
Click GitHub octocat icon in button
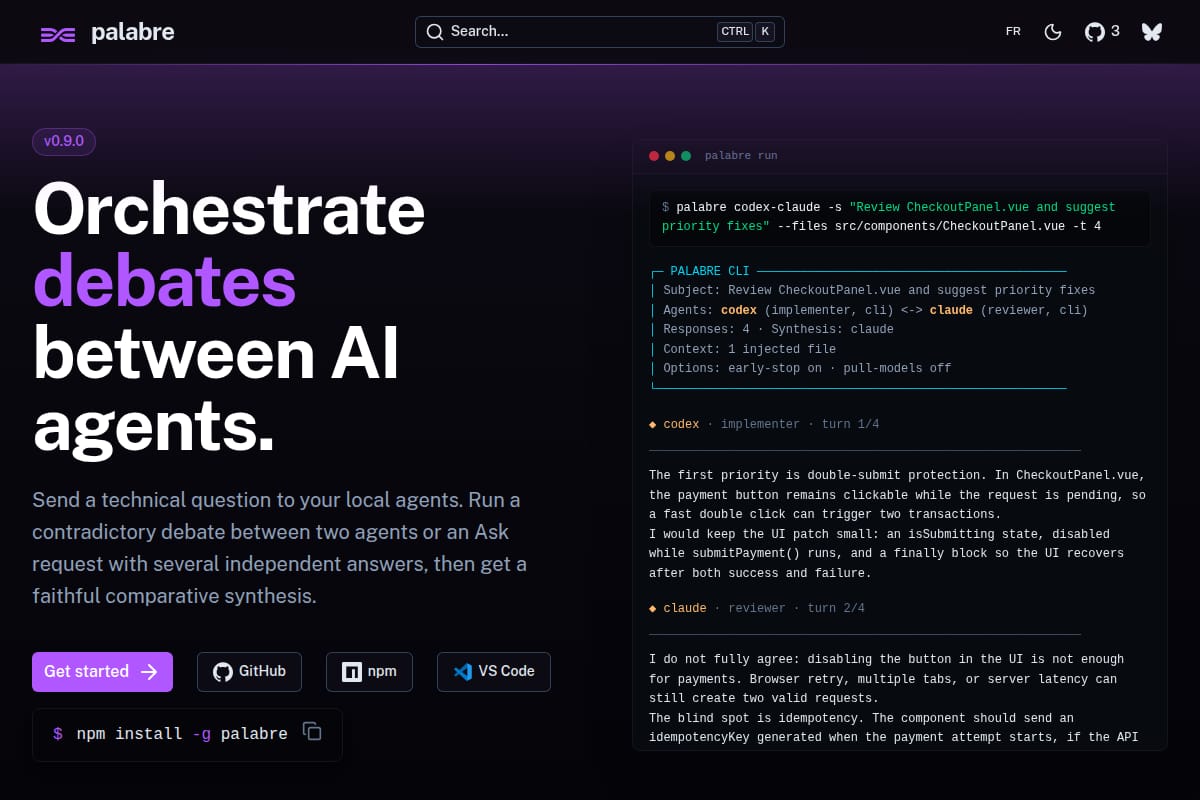(x=222, y=672)
